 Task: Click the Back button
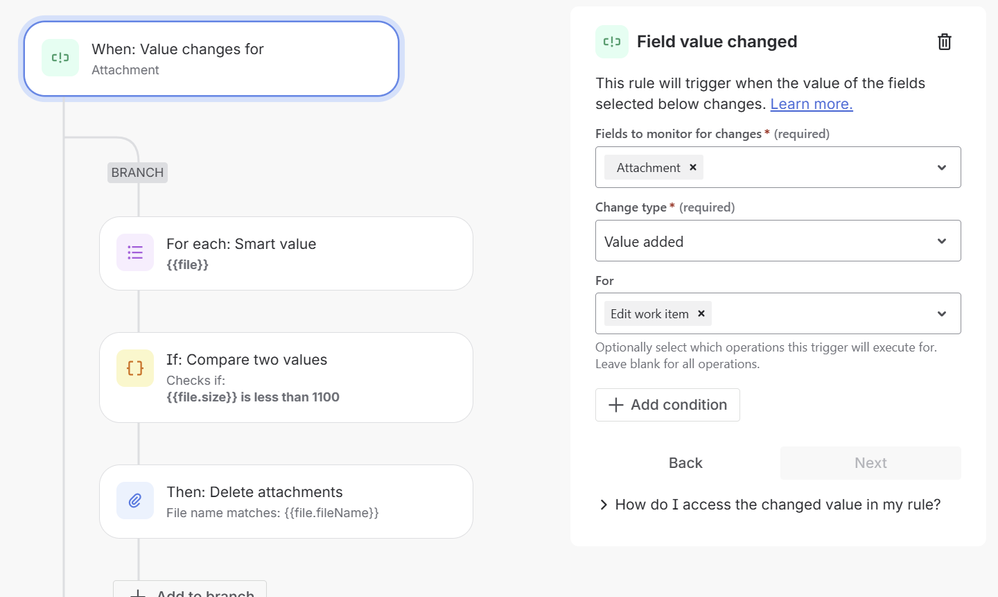(x=685, y=463)
